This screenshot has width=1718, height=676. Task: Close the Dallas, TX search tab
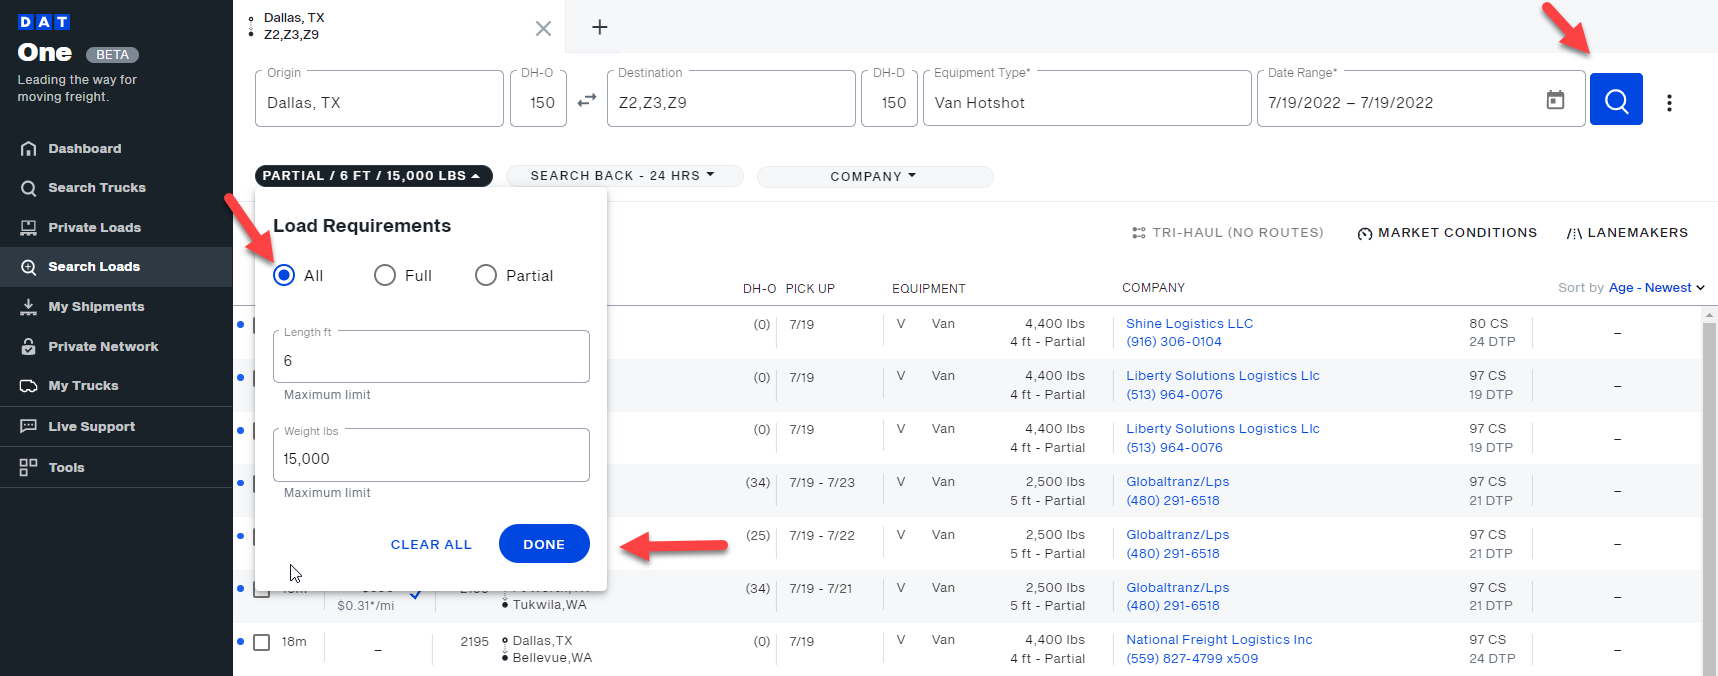point(543,28)
